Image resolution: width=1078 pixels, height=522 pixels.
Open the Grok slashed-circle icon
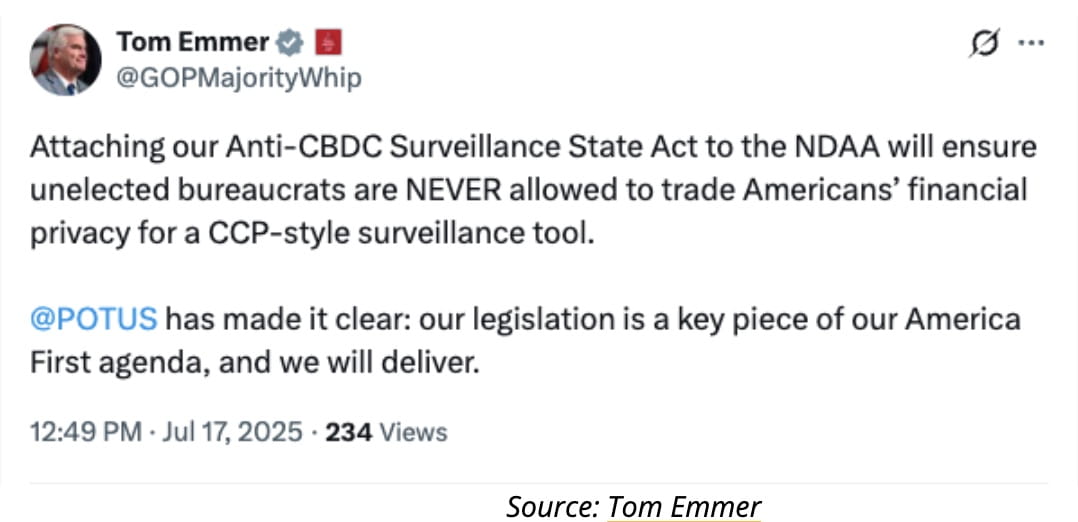pos(984,45)
